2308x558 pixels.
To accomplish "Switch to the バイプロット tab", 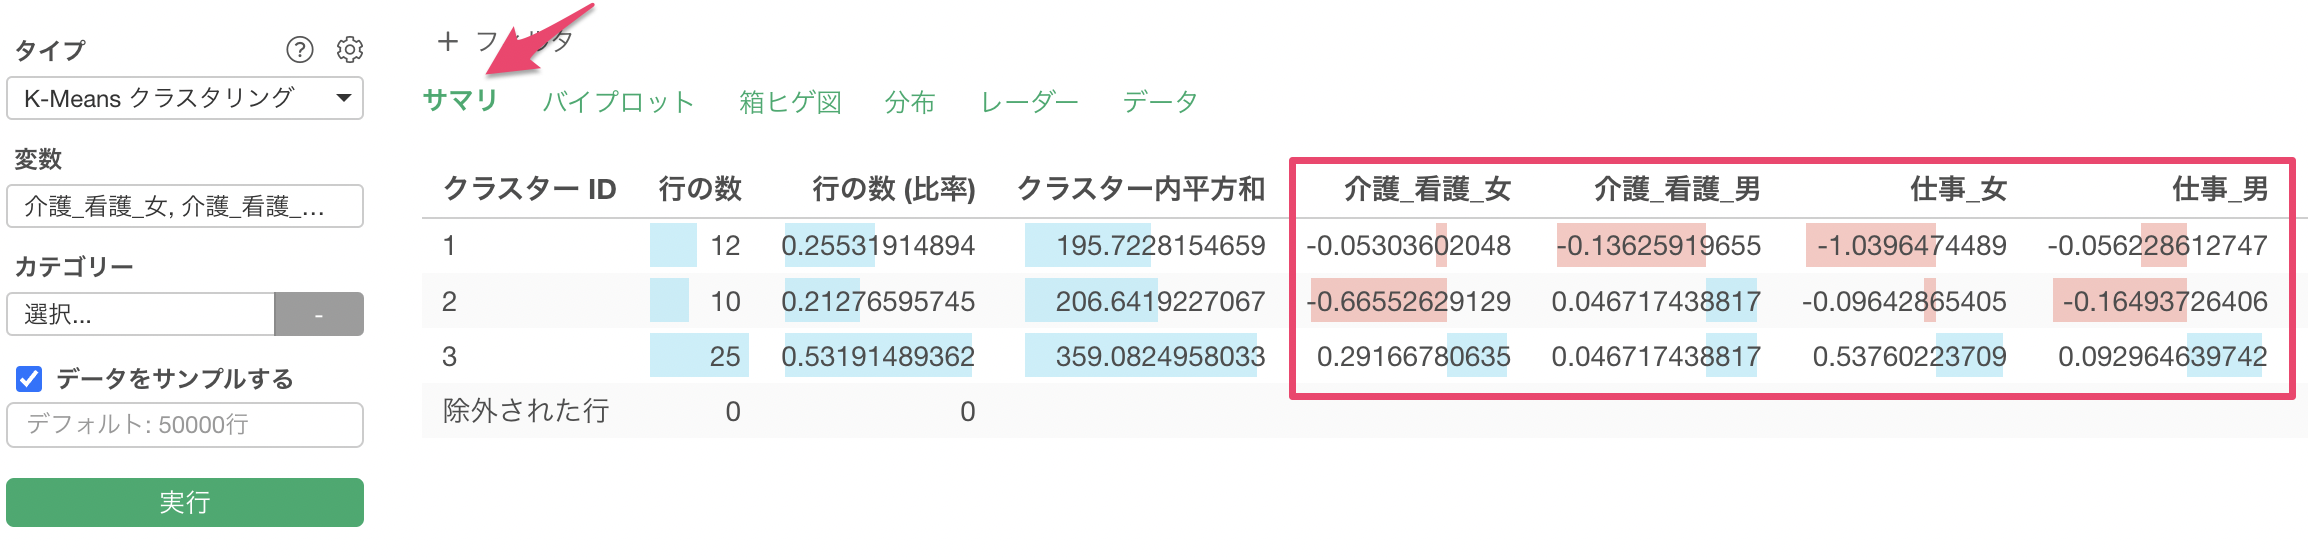I will point(618,102).
